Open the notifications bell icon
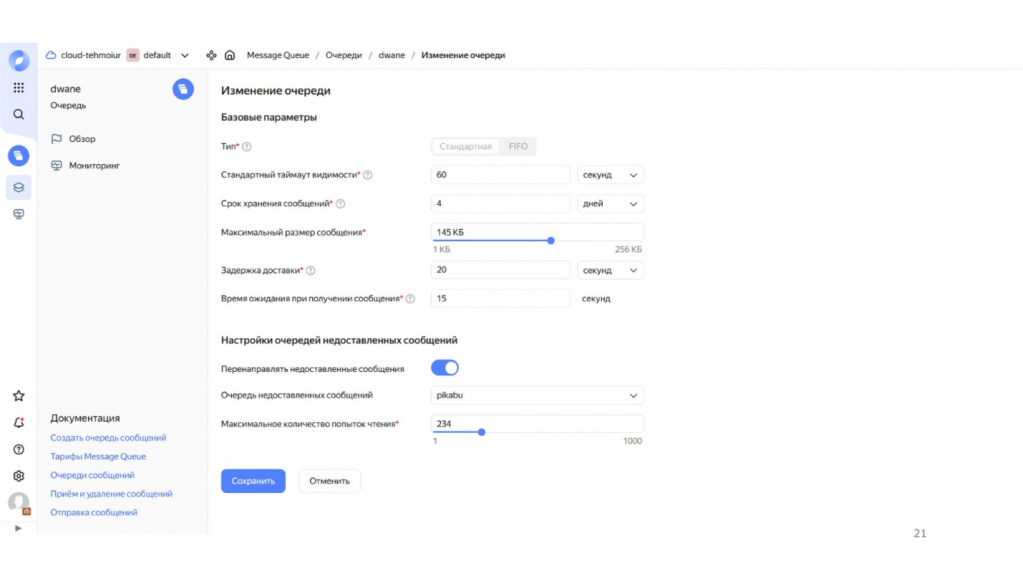This screenshot has height=576, width=1023. [x=18, y=423]
